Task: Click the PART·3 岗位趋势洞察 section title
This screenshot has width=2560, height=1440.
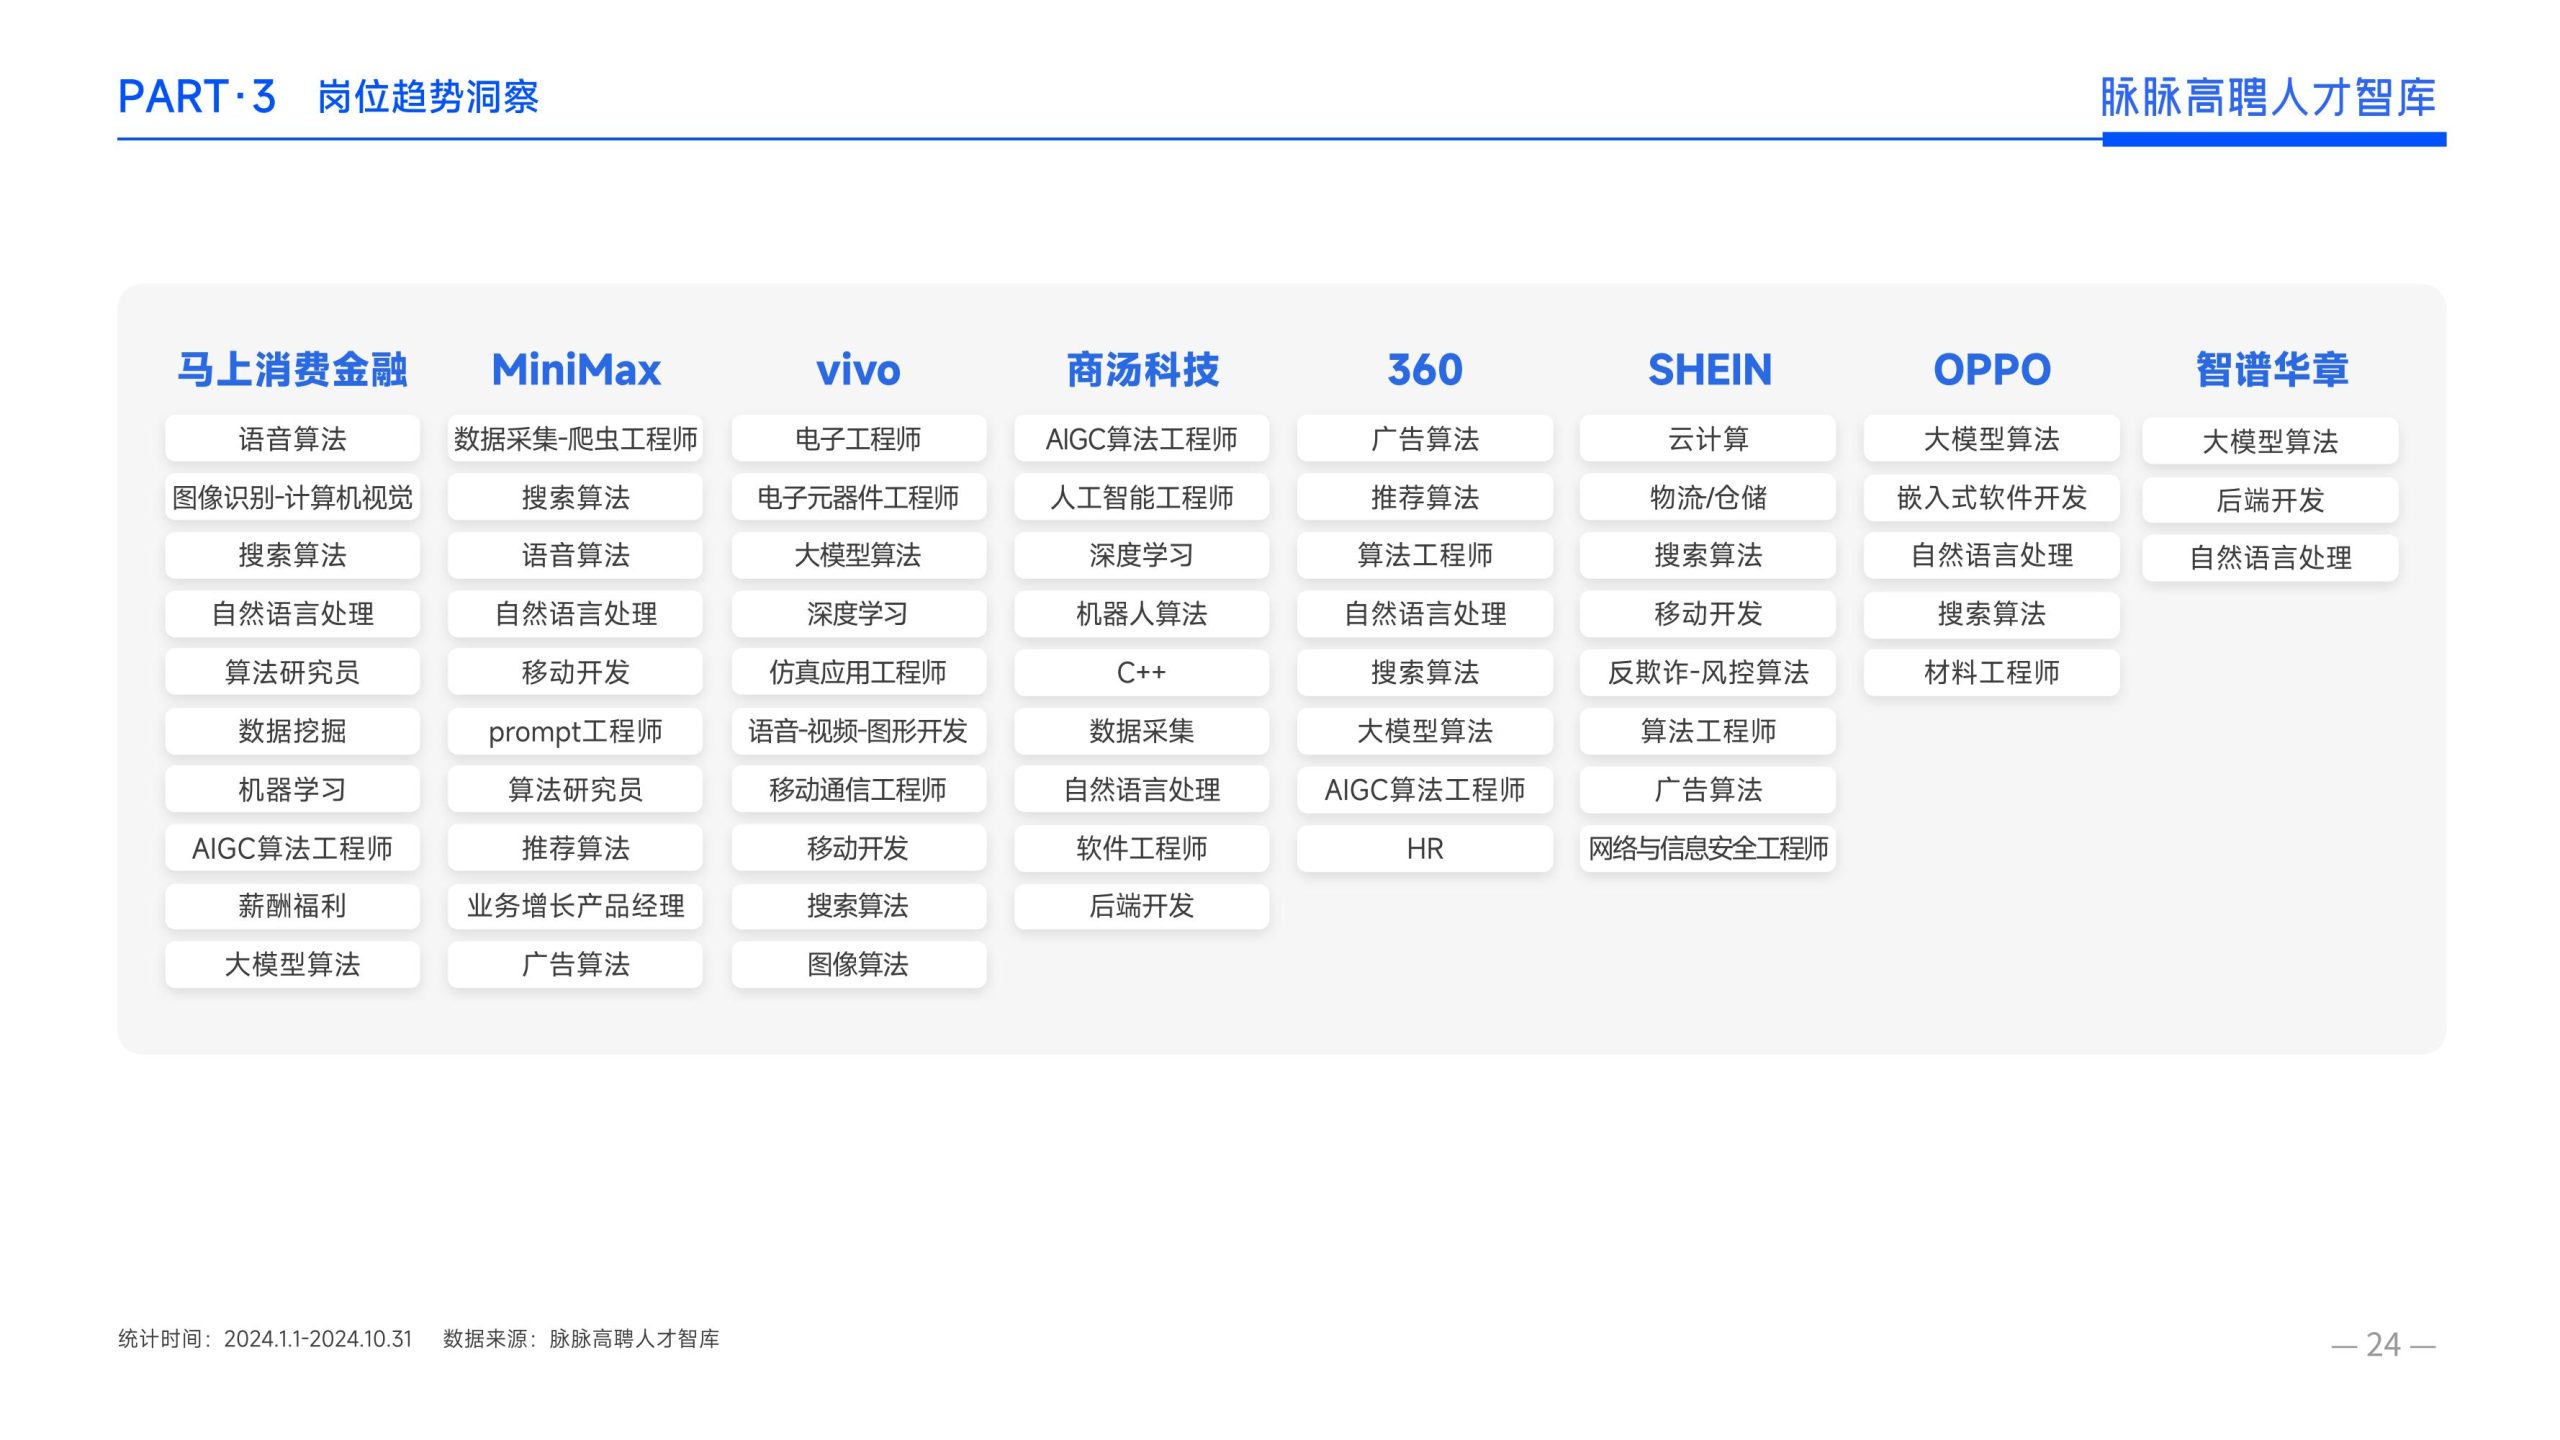Action: [x=328, y=97]
